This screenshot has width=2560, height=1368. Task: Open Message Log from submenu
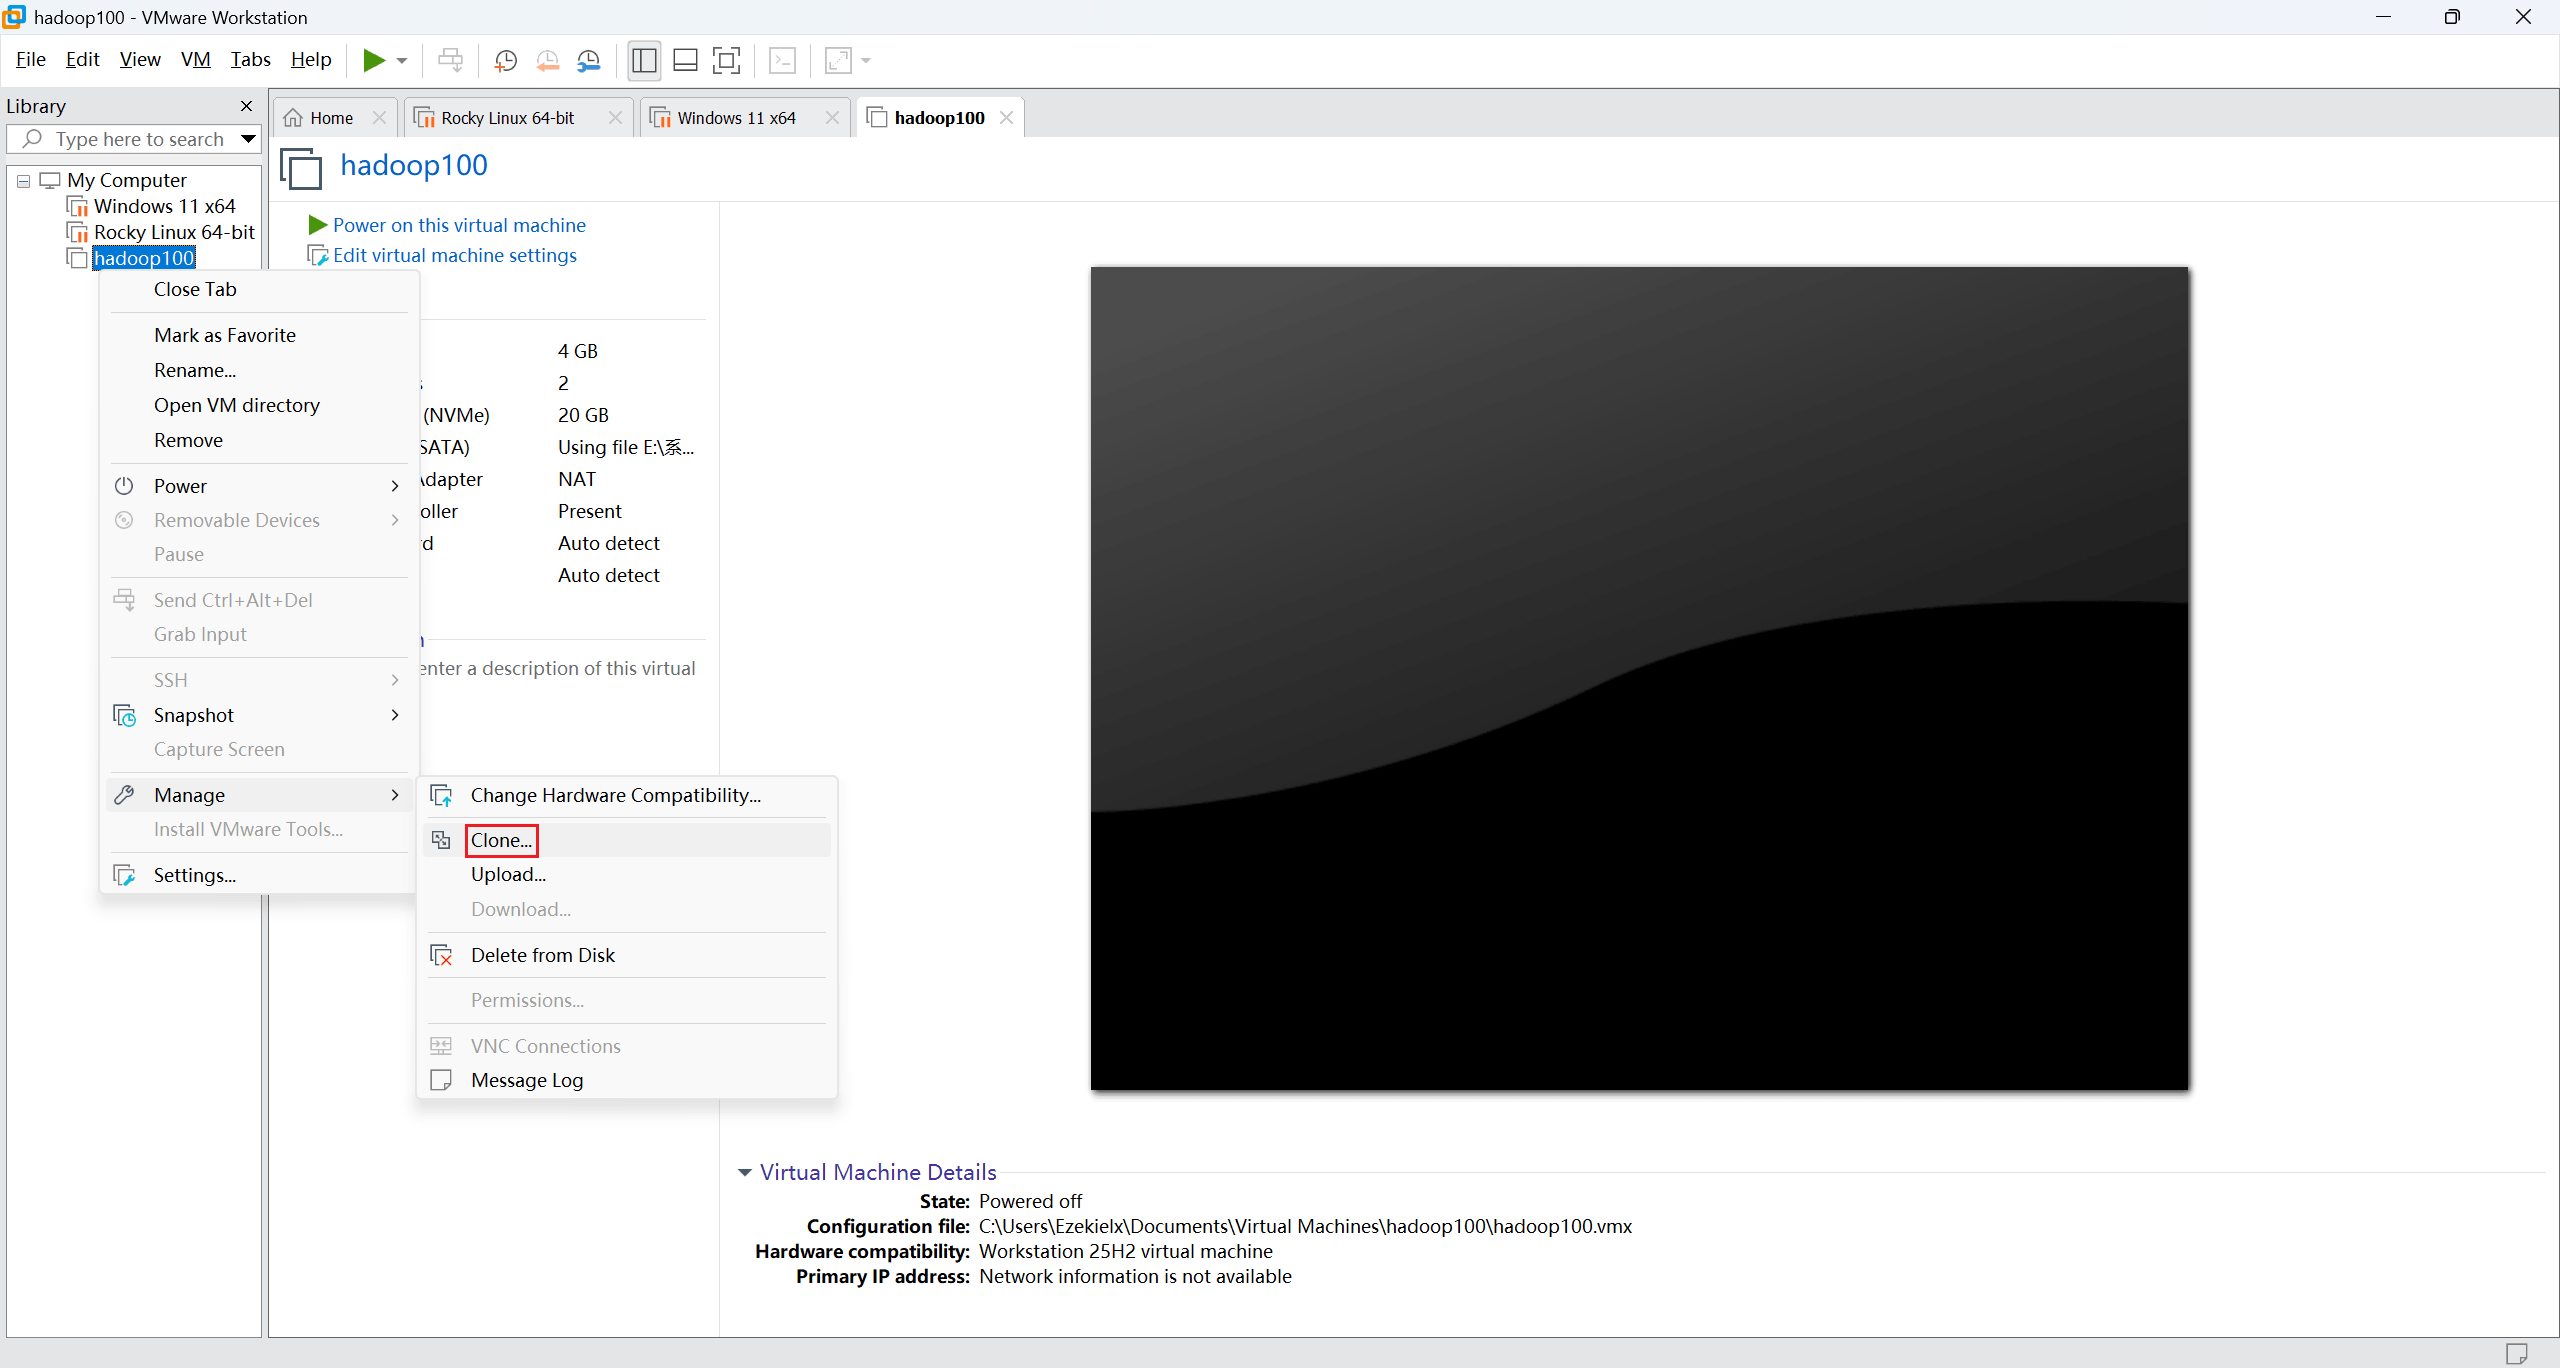(x=628, y=1081)
